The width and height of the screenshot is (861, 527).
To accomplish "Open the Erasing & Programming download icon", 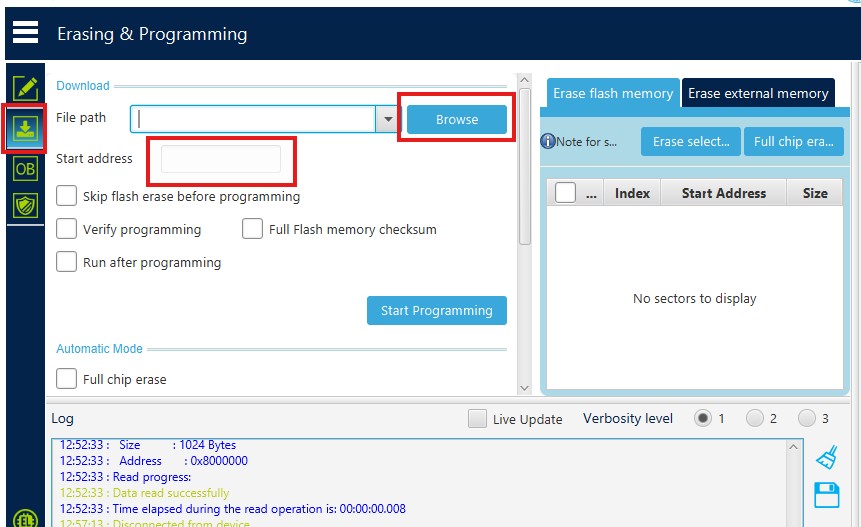I will coord(25,128).
